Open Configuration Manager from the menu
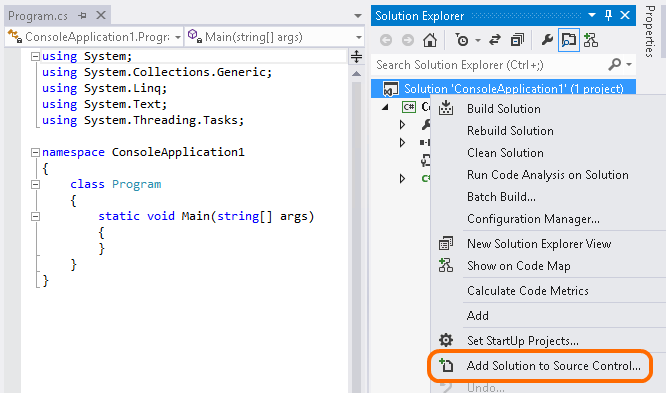This screenshot has height=393, width=666. click(533, 219)
